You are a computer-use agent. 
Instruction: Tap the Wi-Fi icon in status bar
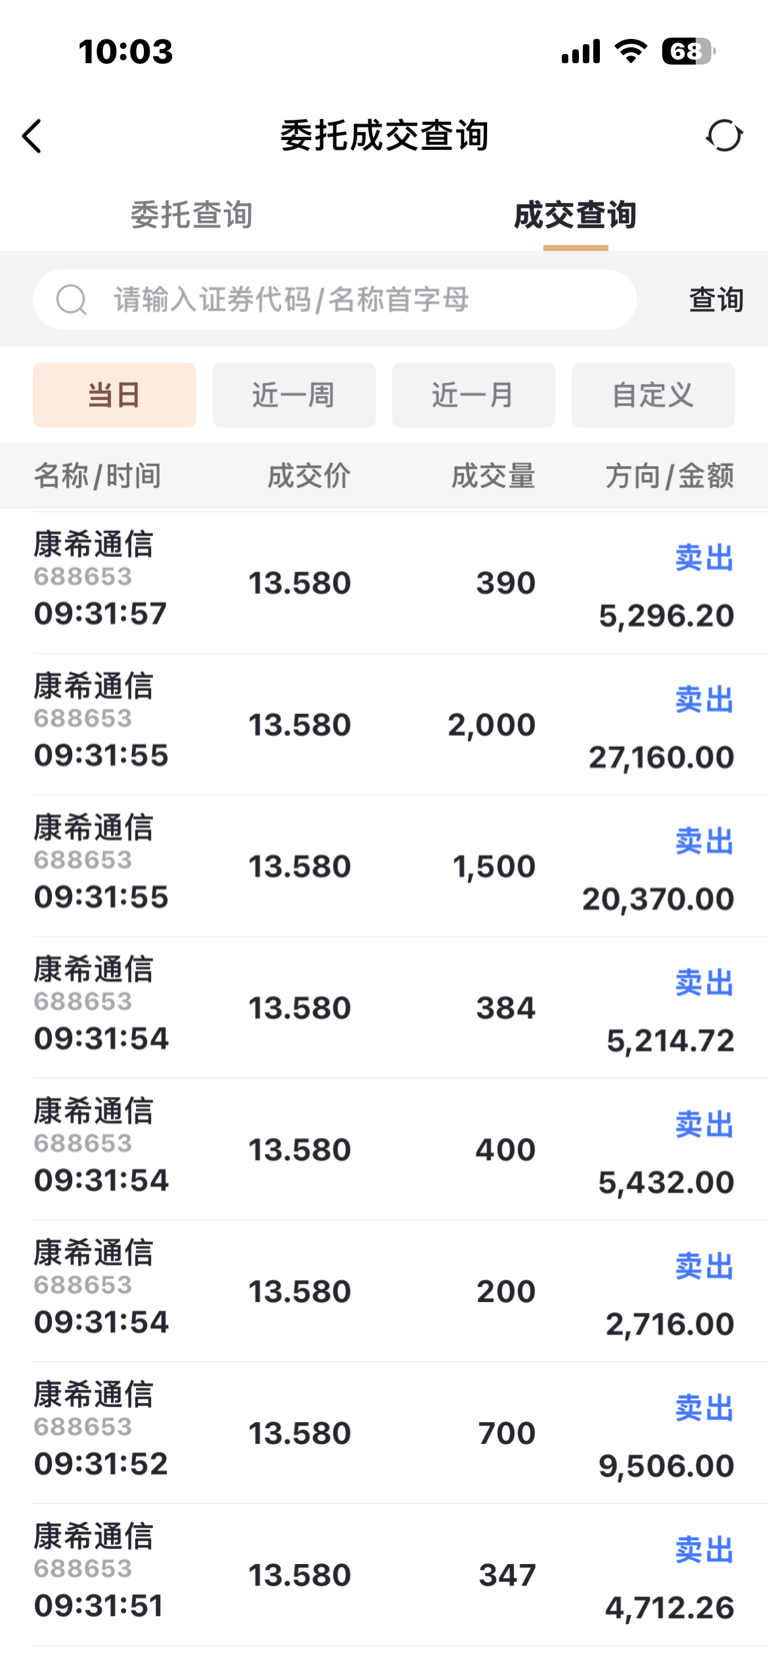click(x=630, y=51)
